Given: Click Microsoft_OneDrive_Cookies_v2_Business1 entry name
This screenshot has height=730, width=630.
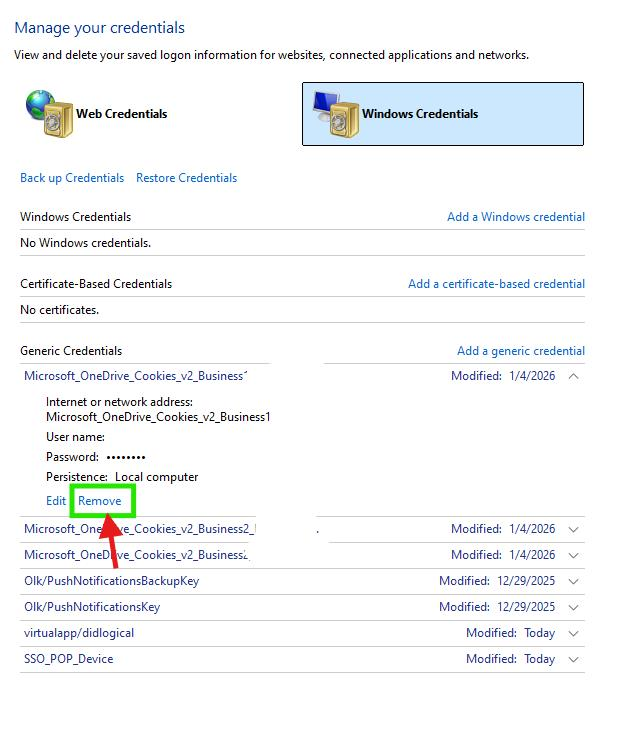Looking at the screenshot, I should tap(135, 376).
